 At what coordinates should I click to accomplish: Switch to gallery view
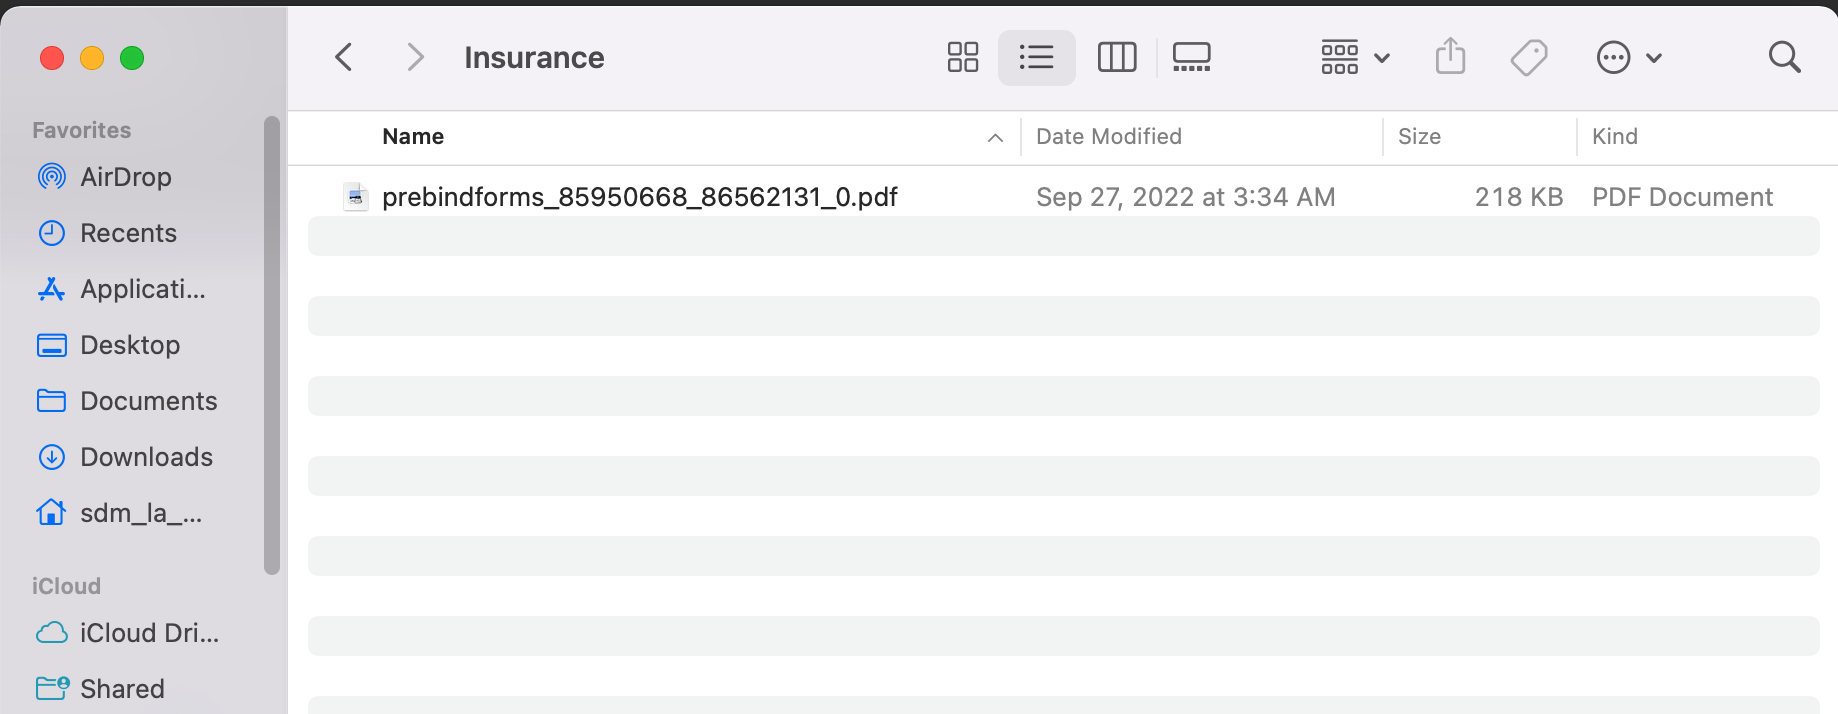(1191, 57)
